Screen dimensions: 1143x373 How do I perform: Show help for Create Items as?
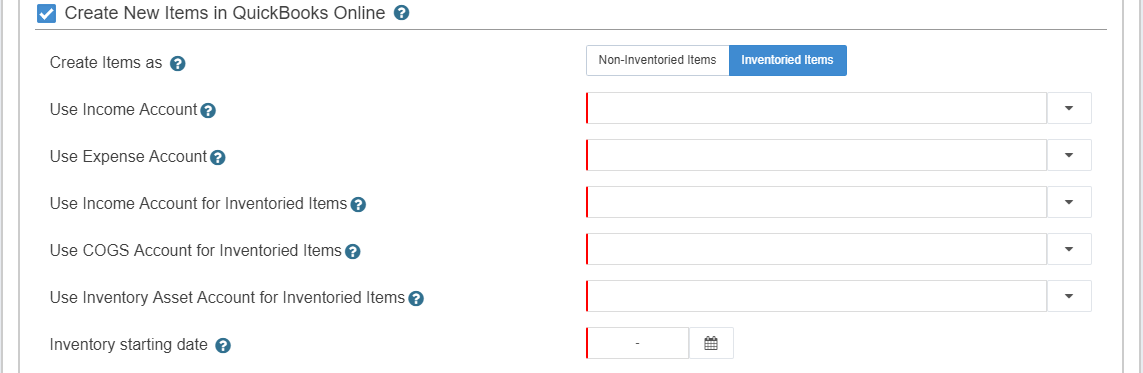click(x=178, y=63)
